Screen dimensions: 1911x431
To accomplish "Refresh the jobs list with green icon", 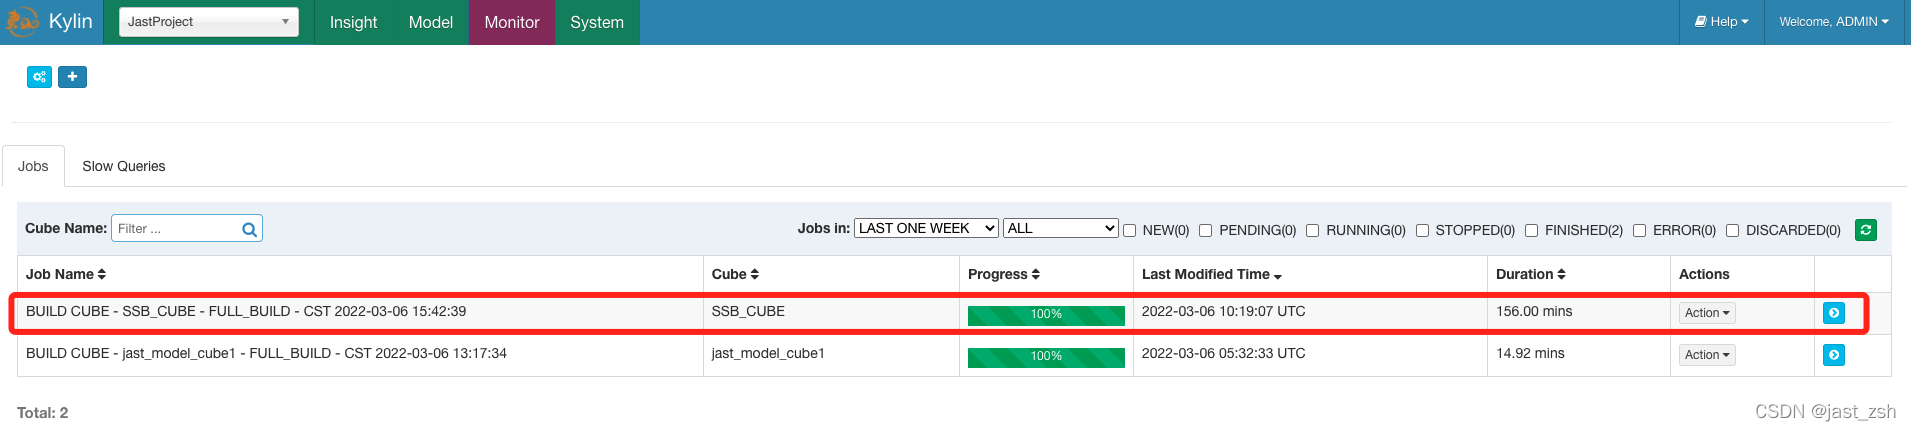I will coord(1865,230).
